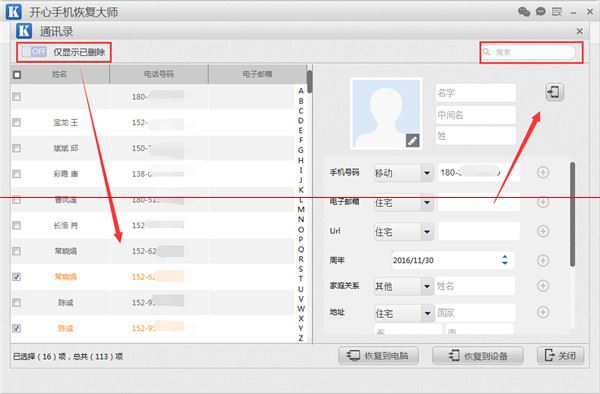600x394 pixels.
Task: Toggle the 仅显示已删除 OFF switch
Action: pos(34,52)
